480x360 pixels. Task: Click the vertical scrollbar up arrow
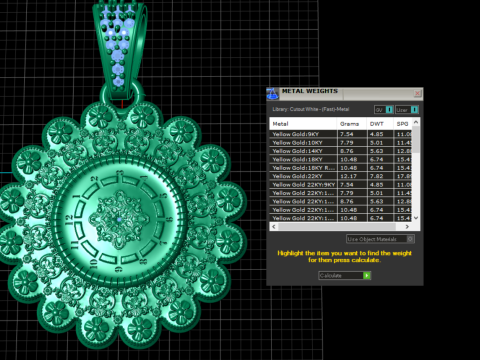tap(416, 122)
